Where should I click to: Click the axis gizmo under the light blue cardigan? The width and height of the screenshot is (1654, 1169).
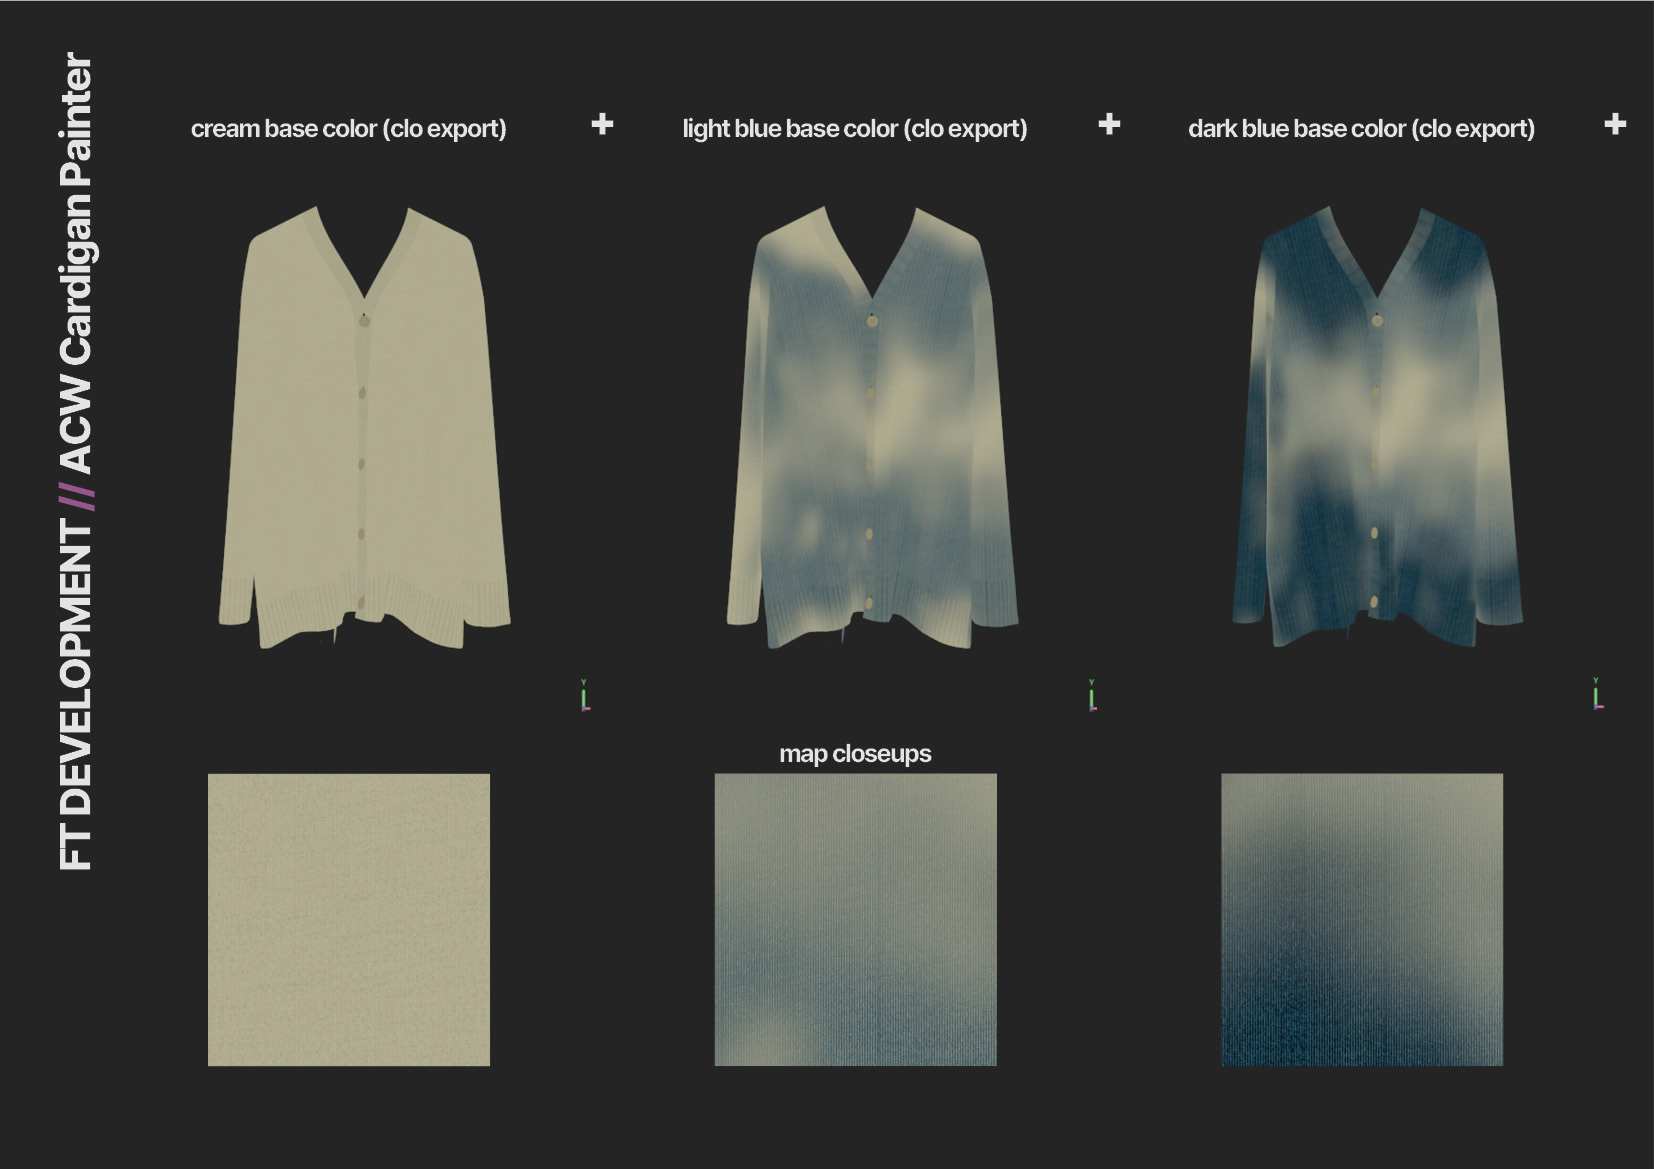click(1092, 696)
